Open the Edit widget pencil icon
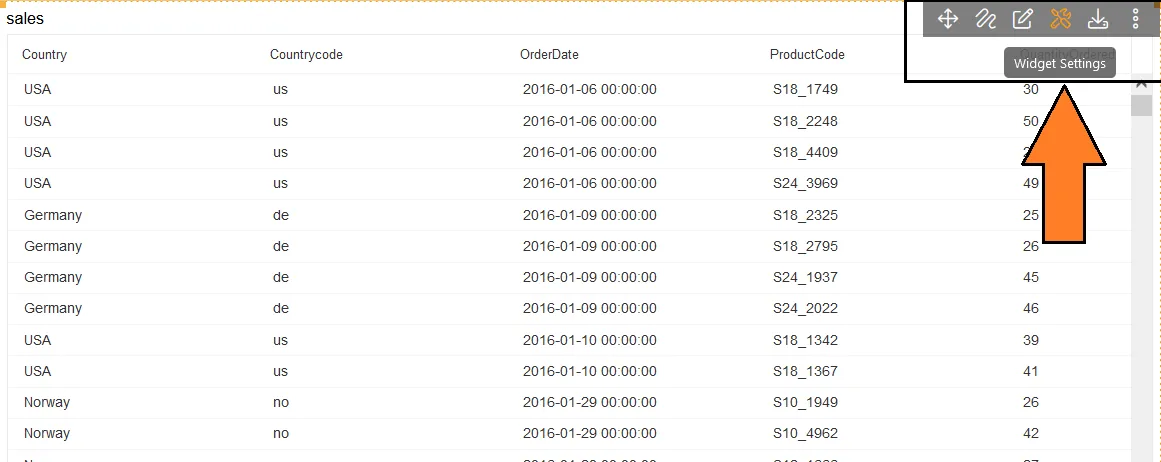The height and width of the screenshot is (462, 1161). (x=1022, y=19)
